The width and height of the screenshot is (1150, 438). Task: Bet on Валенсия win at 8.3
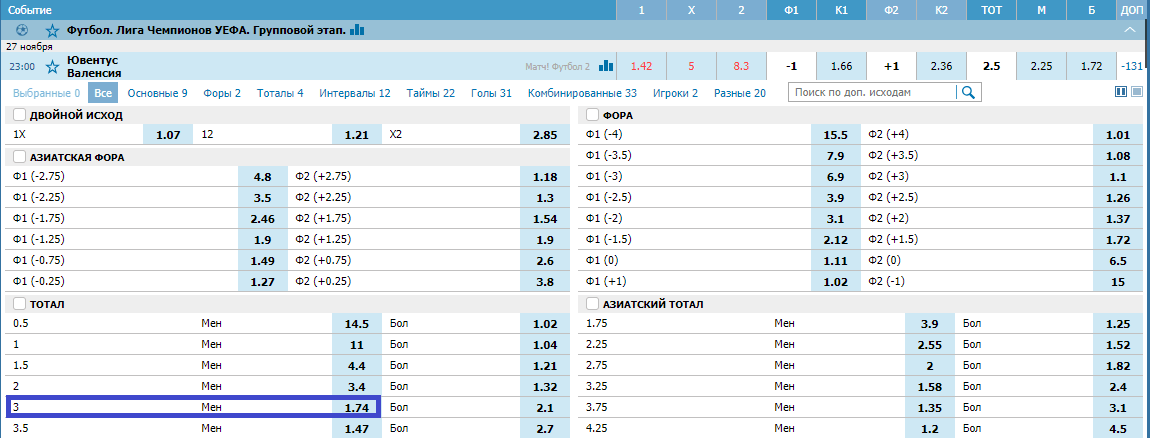[x=741, y=66]
